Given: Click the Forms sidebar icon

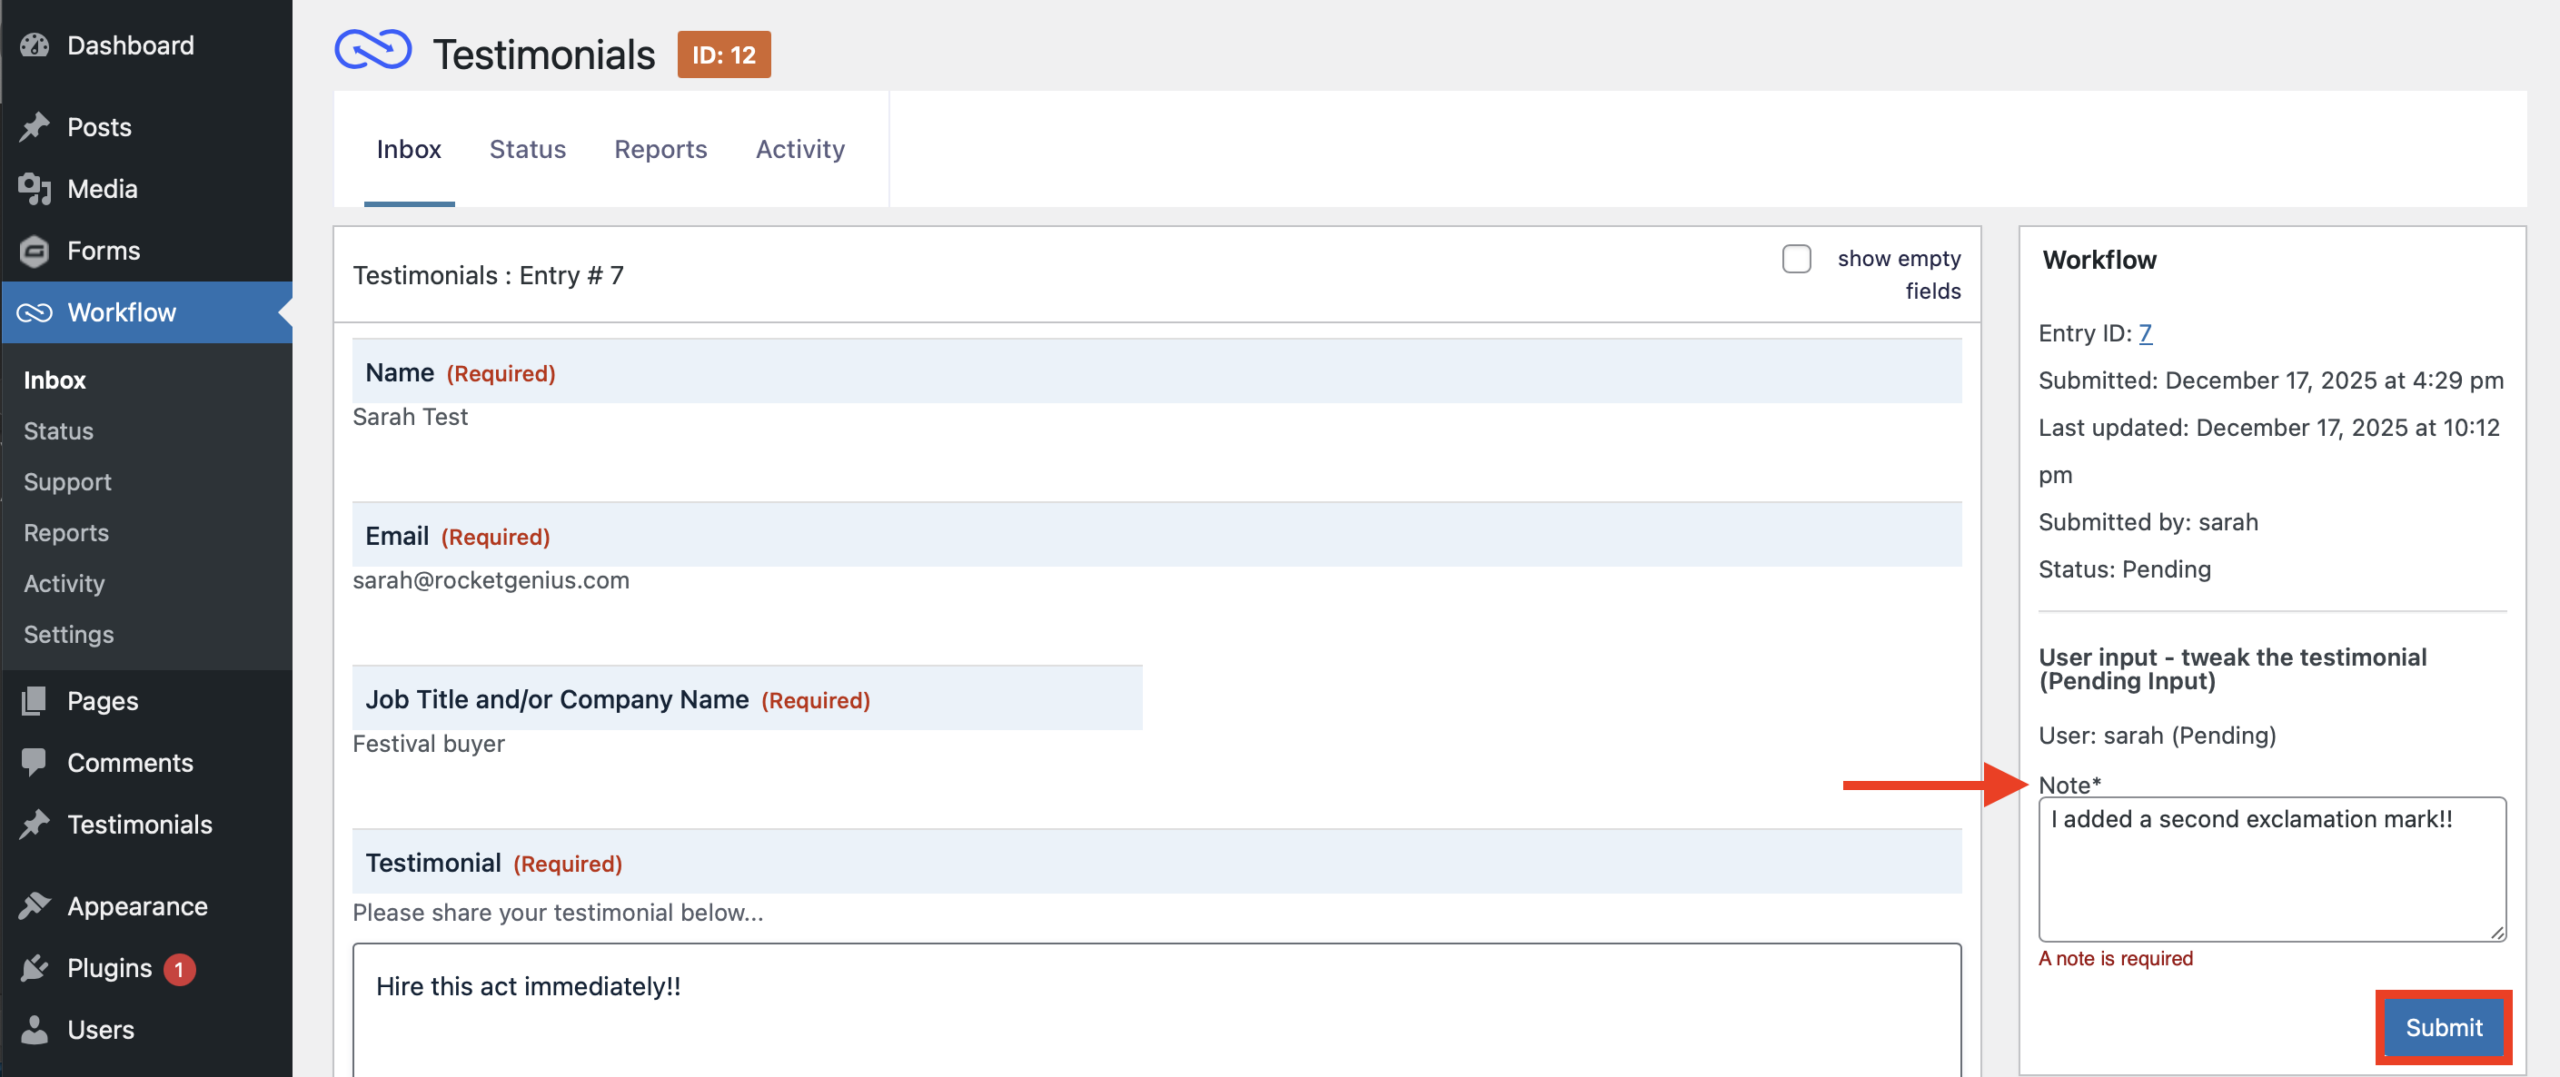Looking at the screenshot, I should pos(36,250).
